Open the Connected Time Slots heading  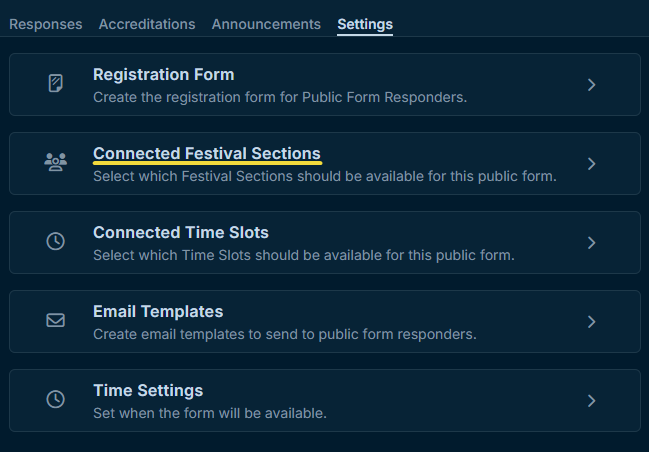[x=181, y=233]
